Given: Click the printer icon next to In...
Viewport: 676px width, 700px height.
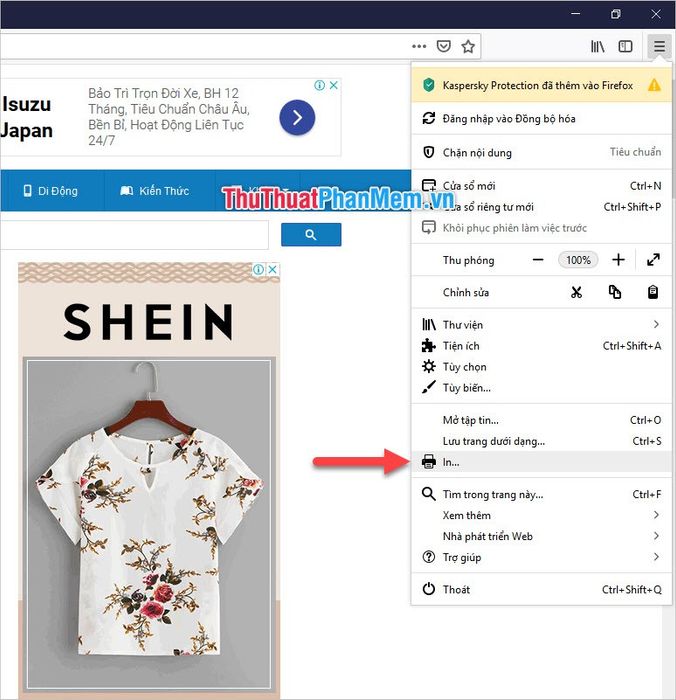Looking at the screenshot, I should point(429,462).
